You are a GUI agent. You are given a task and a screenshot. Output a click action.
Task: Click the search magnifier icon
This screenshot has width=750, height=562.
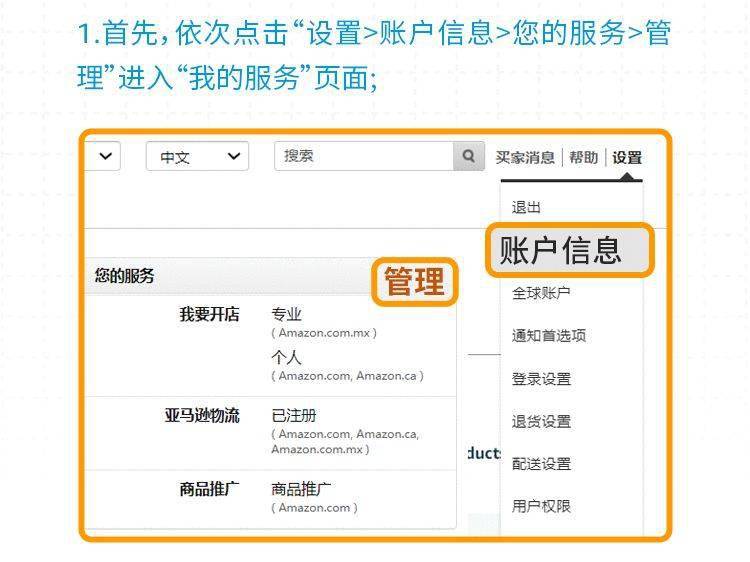468,157
